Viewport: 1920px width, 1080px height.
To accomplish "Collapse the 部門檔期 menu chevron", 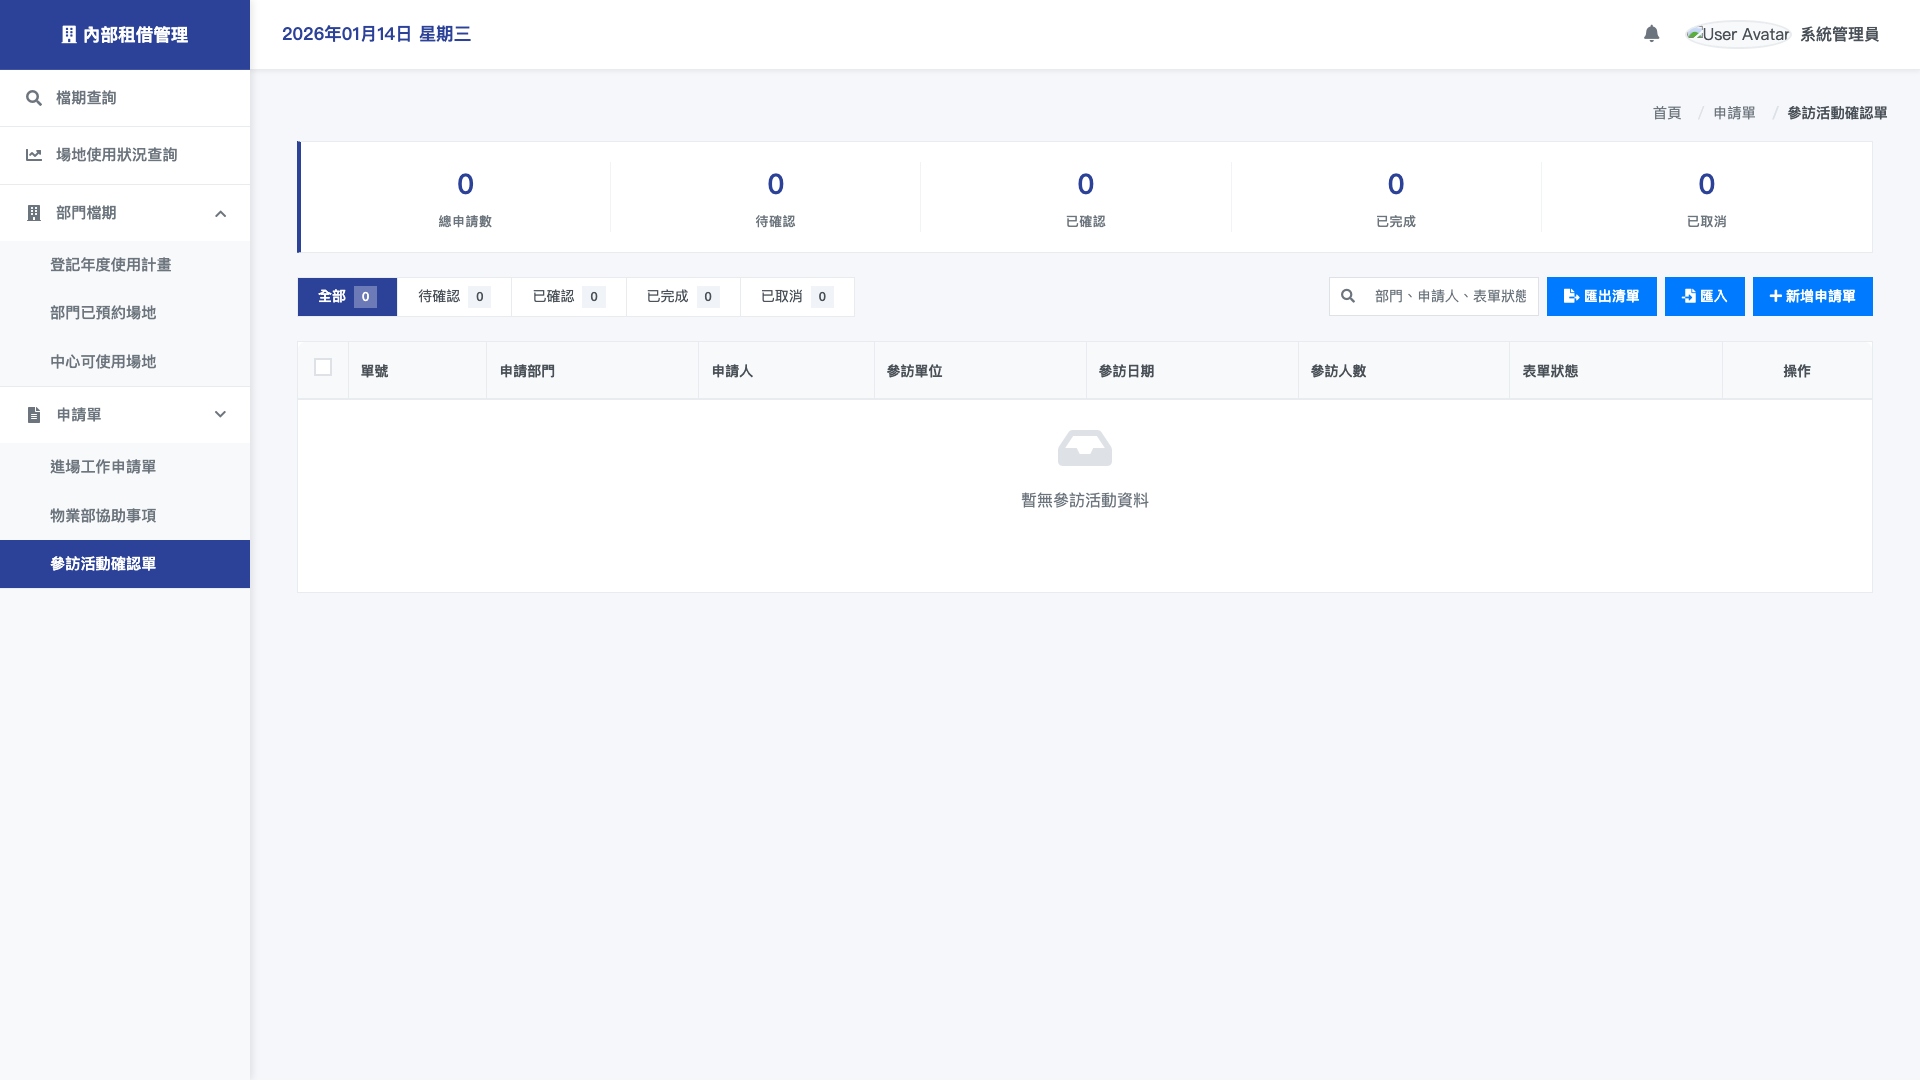I will (x=220, y=213).
